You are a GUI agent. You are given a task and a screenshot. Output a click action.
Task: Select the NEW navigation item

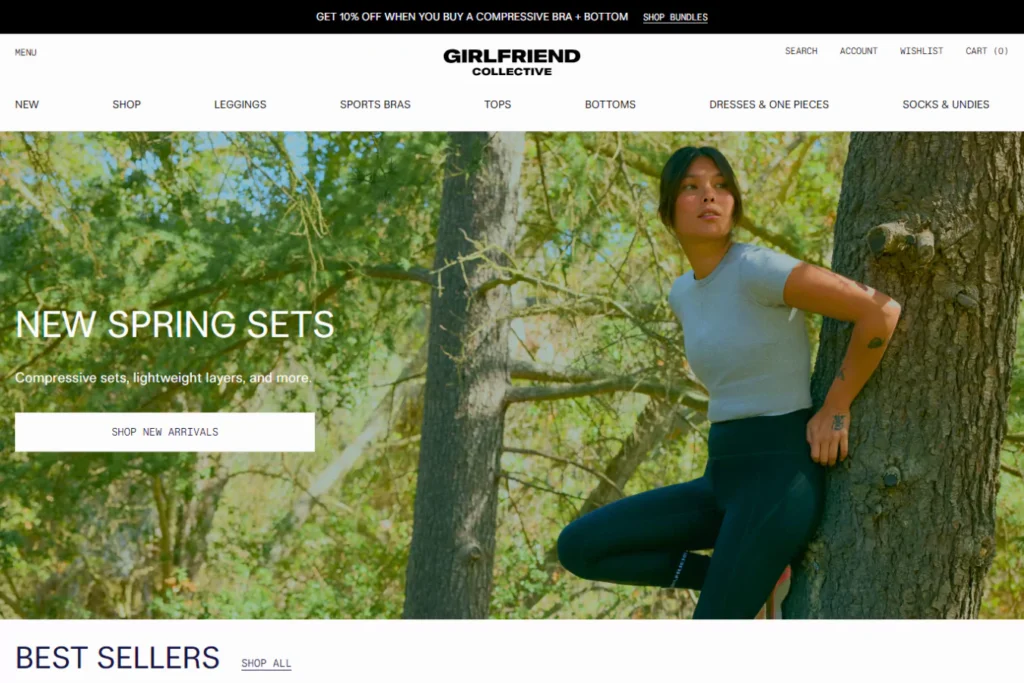27,104
